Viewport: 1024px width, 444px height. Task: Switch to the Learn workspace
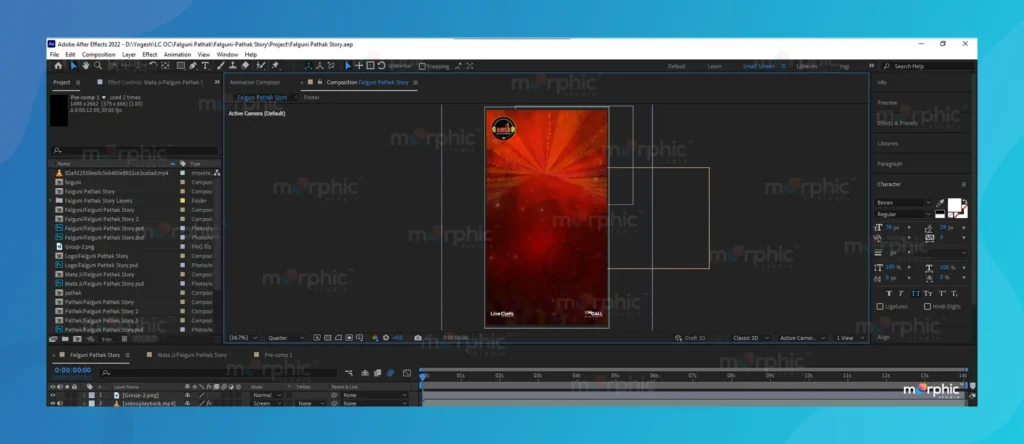714,66
